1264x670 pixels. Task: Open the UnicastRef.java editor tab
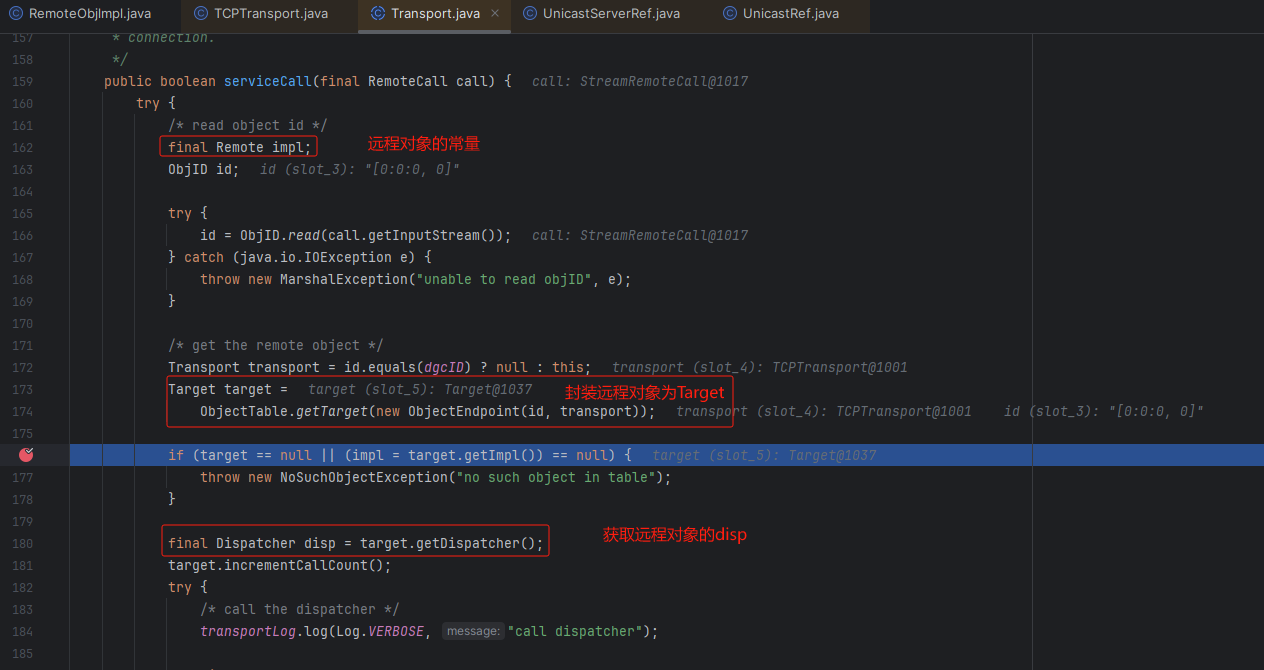click(x=790, y=14)
